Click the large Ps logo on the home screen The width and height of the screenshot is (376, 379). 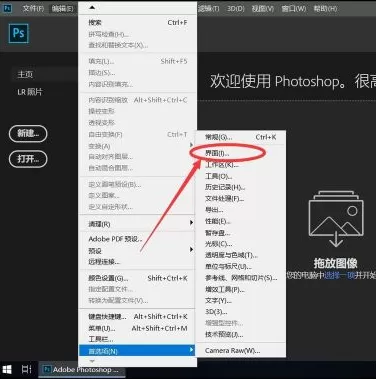[x=19, y=33]
